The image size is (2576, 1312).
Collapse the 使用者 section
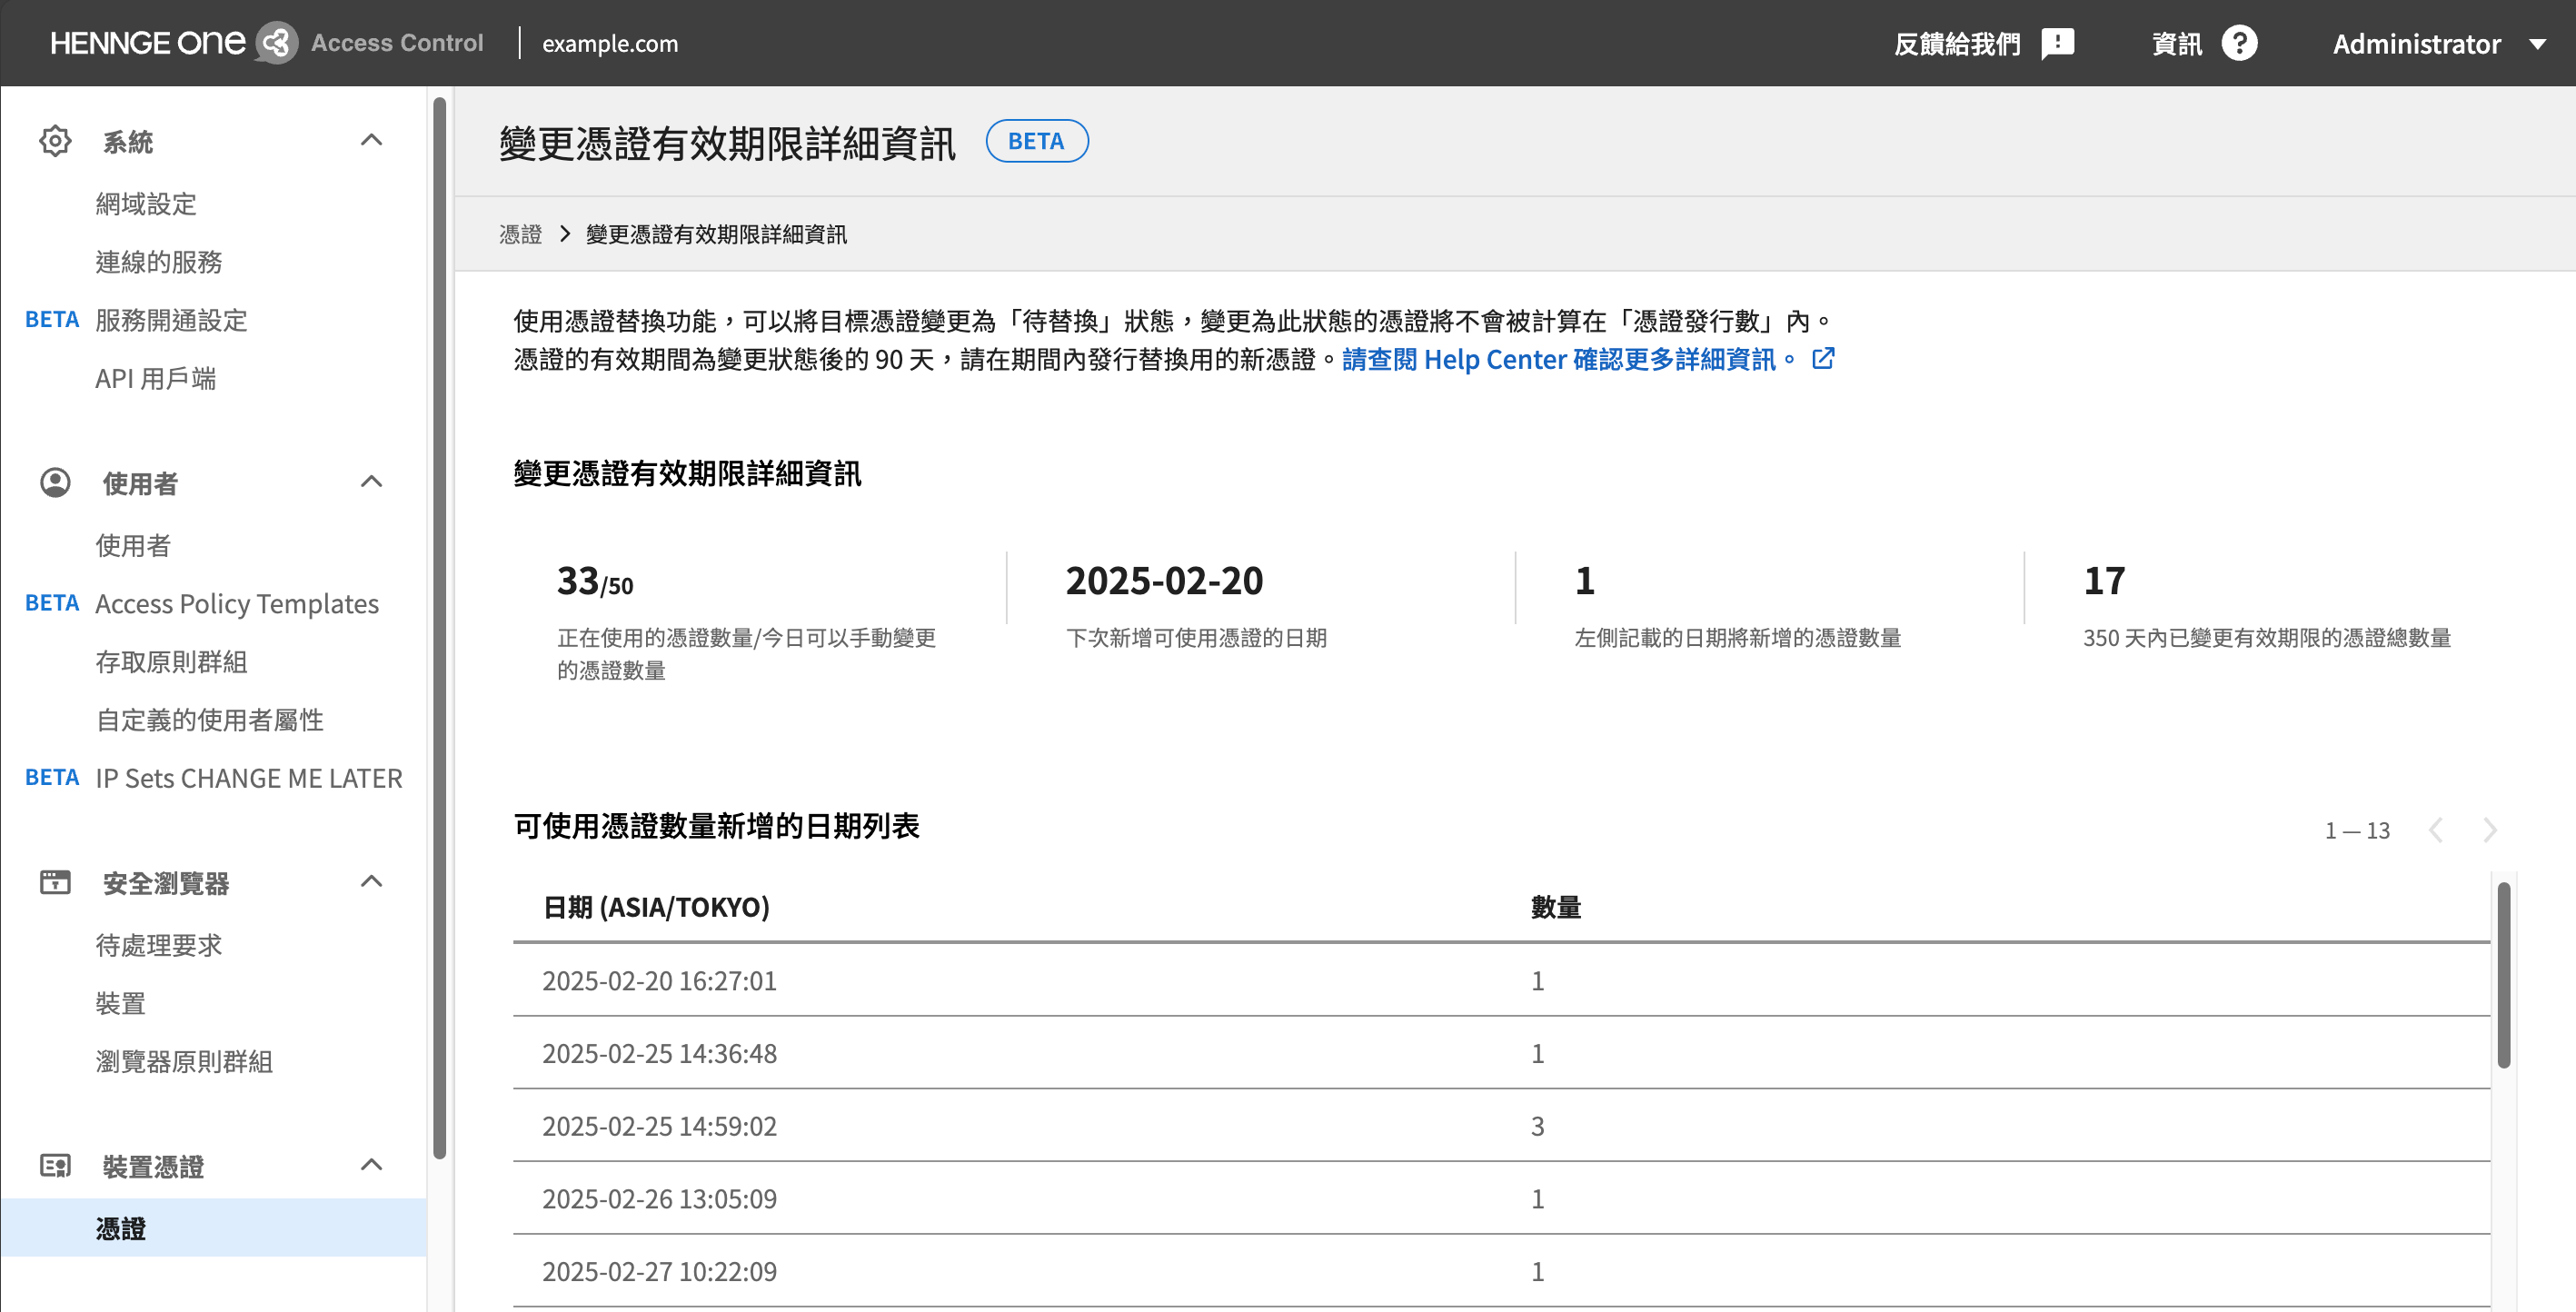(371, 482)
